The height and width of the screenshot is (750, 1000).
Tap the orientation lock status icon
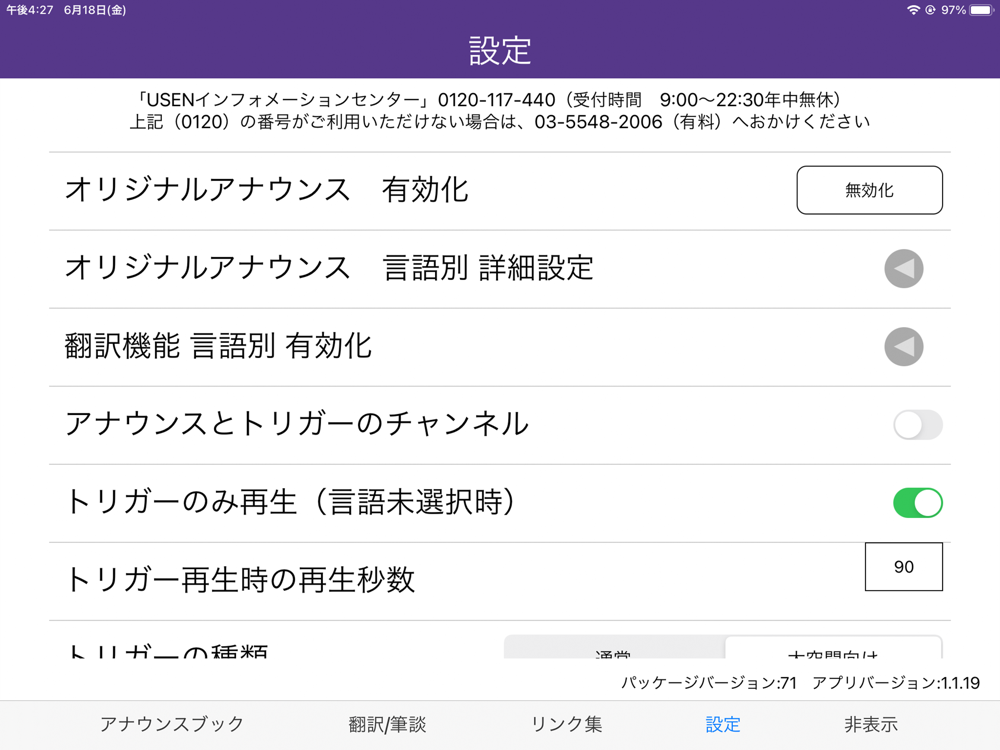930,10
